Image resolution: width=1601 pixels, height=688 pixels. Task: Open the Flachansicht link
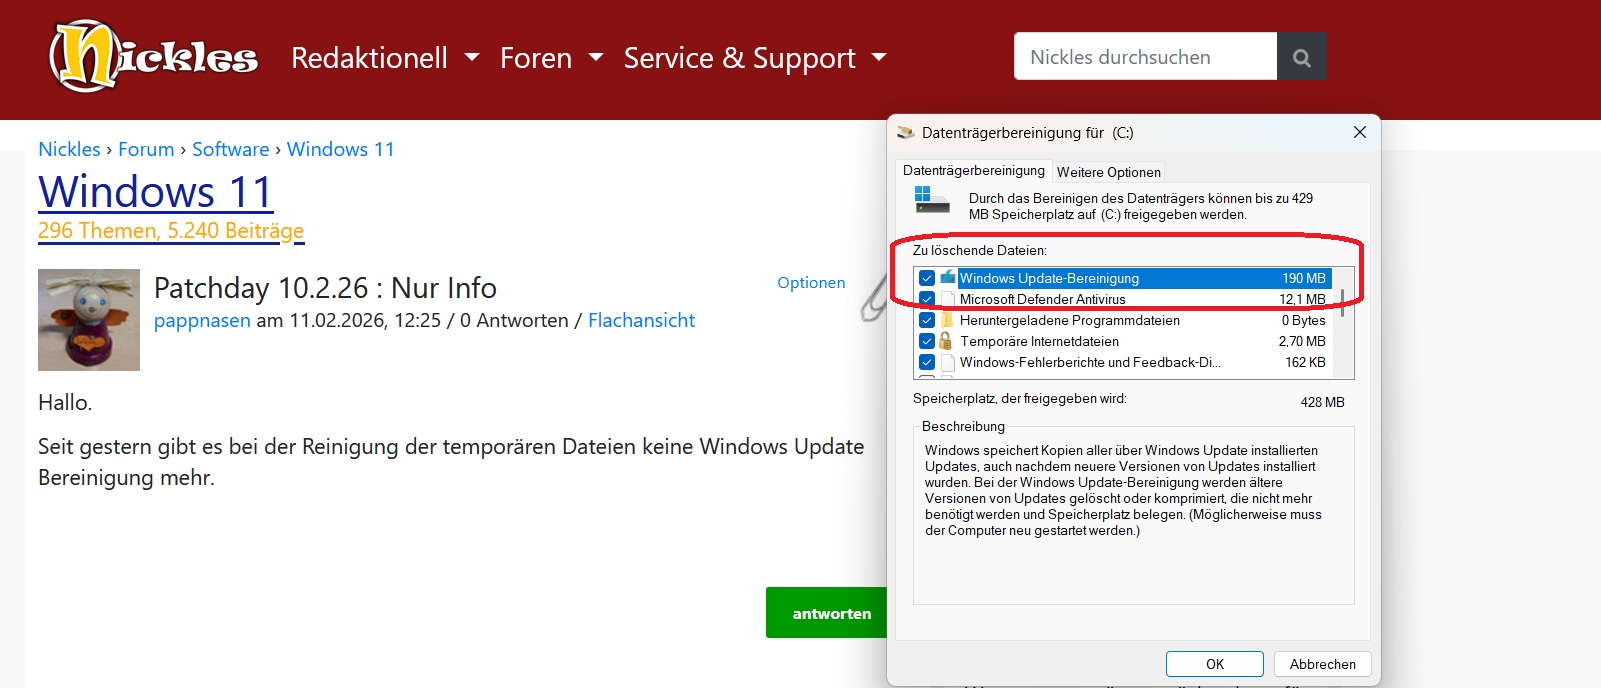click(x=641, y=320)
